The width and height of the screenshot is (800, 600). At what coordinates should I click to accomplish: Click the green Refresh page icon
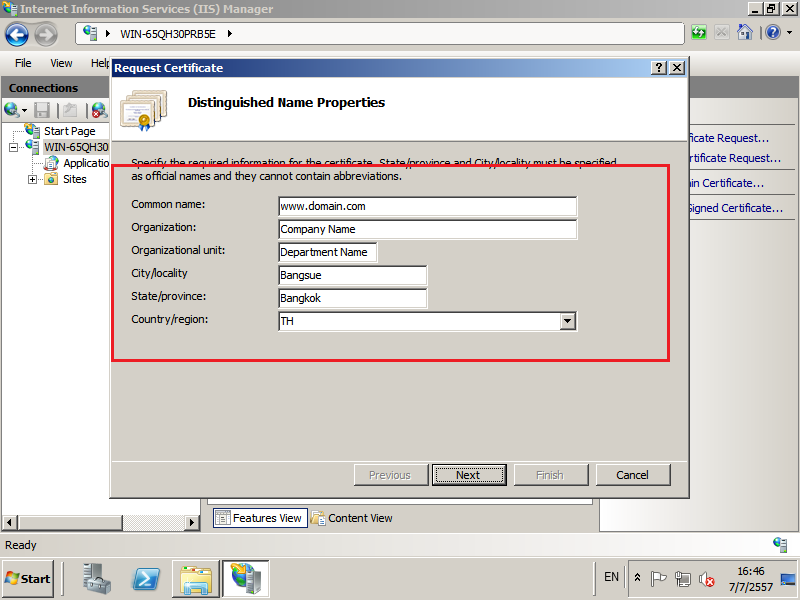699,33
